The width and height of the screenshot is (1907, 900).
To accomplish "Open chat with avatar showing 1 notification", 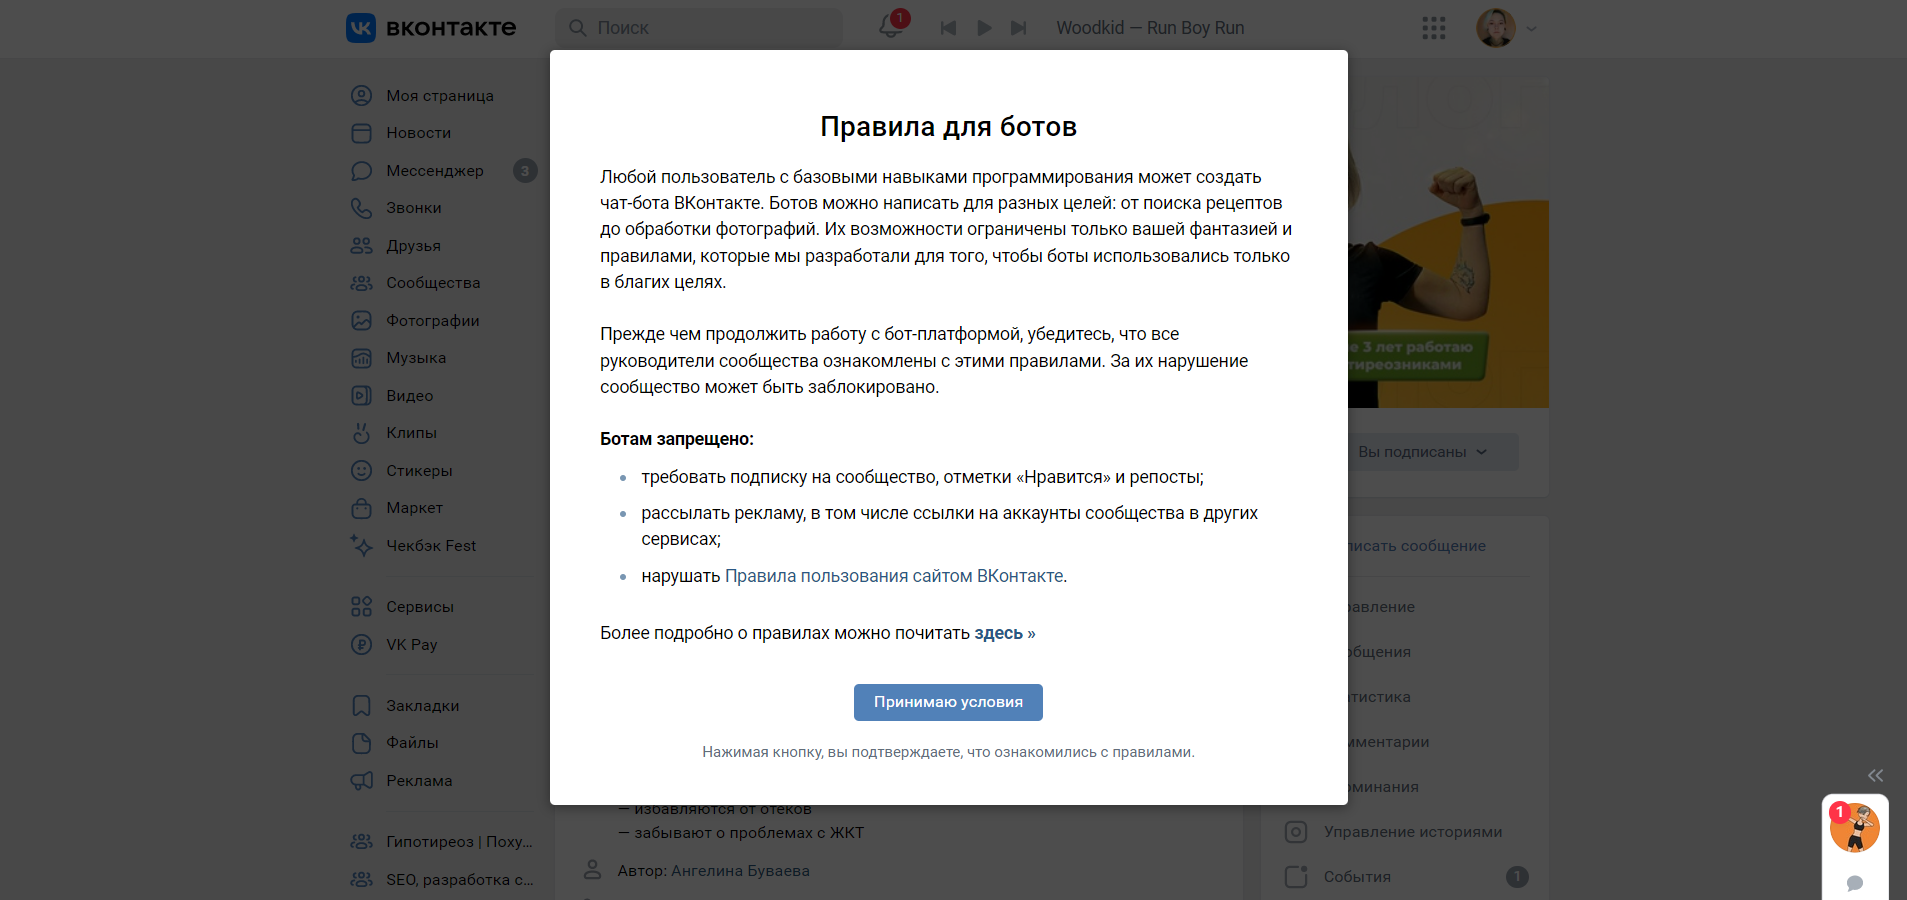I will point(1855,828).
